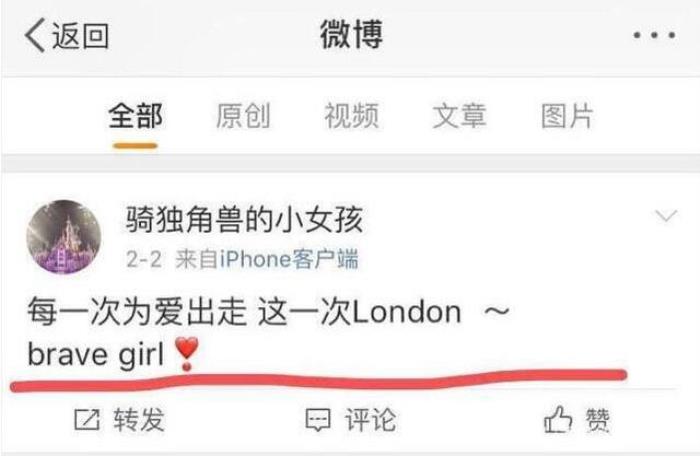Viewport: 700px width, 456px height.
Task: Open the castle profile avatar
Action: point(64,237)
